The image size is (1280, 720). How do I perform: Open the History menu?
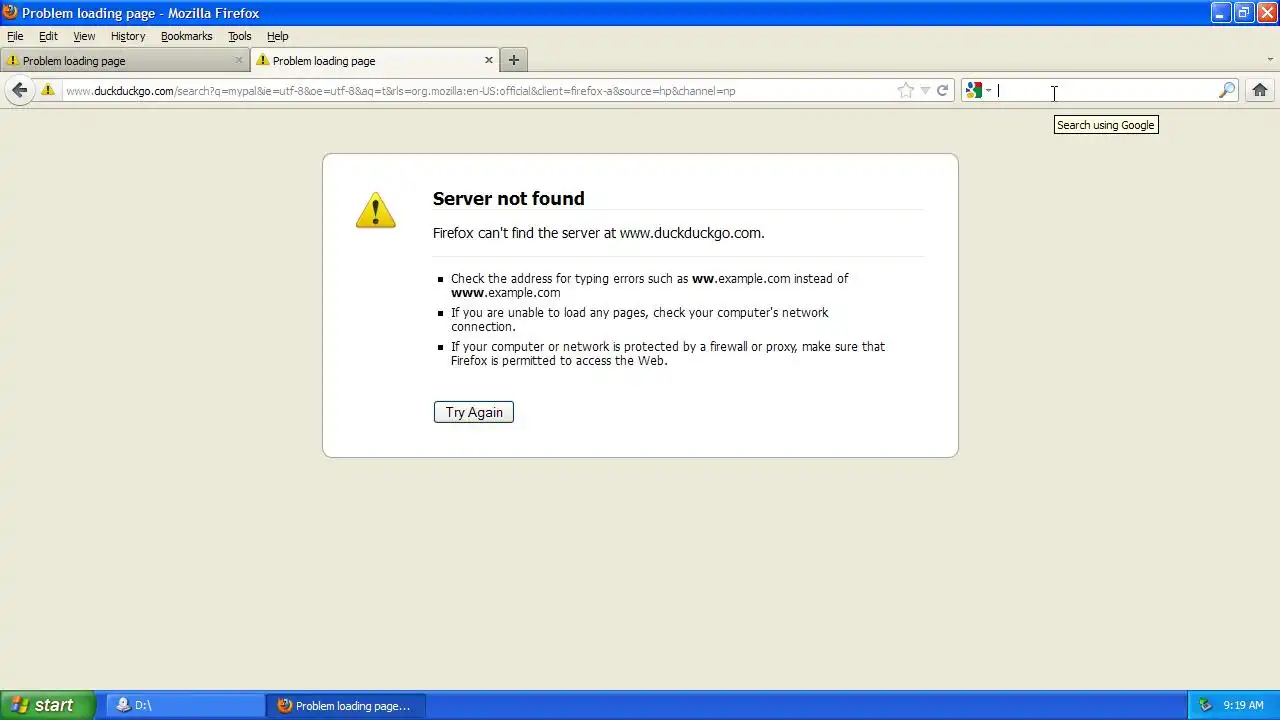coord(128,36)
